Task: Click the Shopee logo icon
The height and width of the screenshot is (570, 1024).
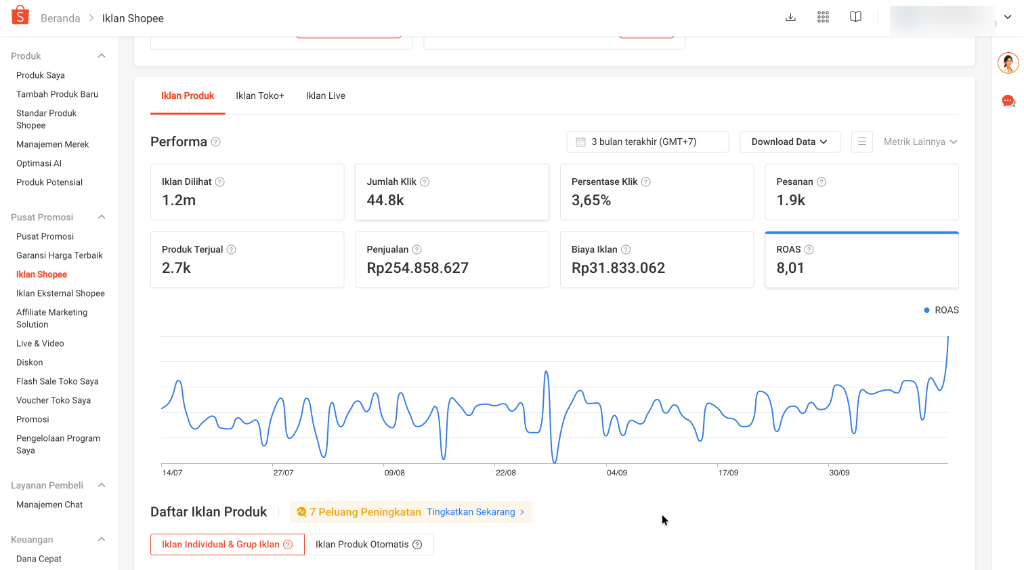Action: coord(20,16)
